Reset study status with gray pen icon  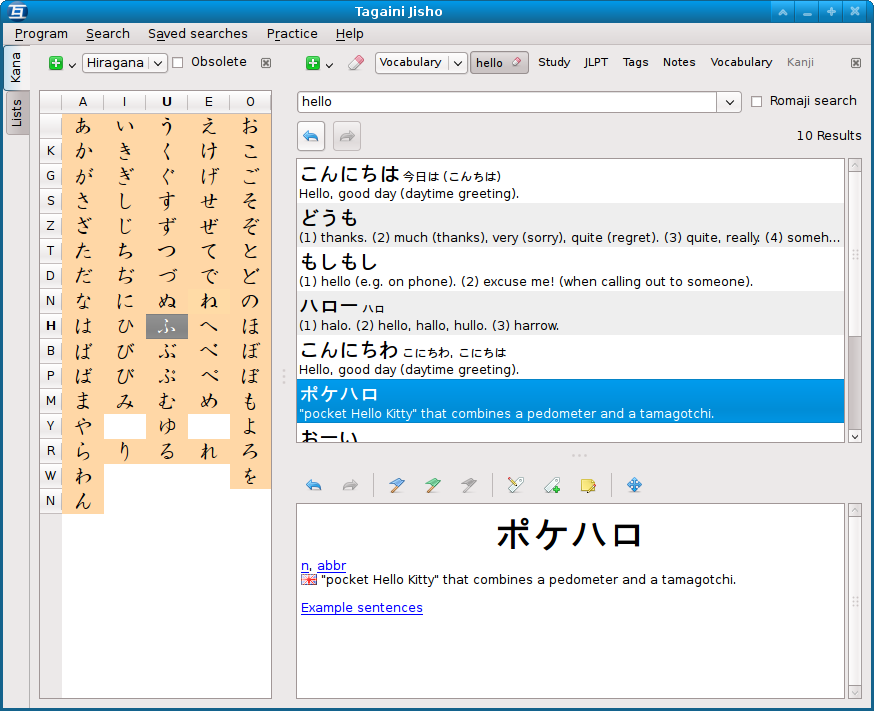468,485
